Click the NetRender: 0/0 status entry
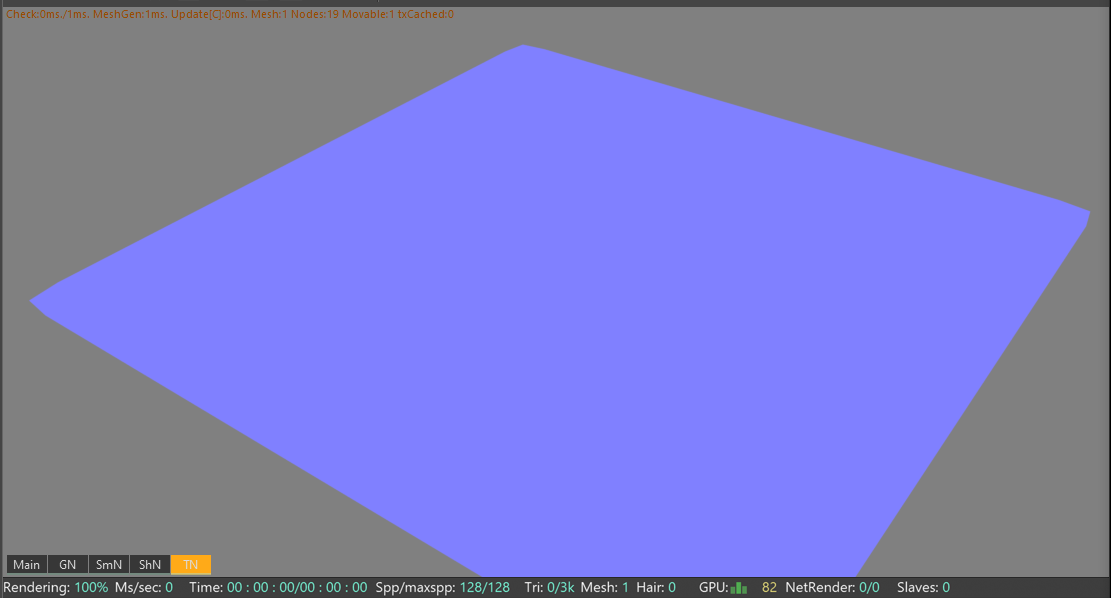This screenshot has width=1111, height=598. point(833,587)
